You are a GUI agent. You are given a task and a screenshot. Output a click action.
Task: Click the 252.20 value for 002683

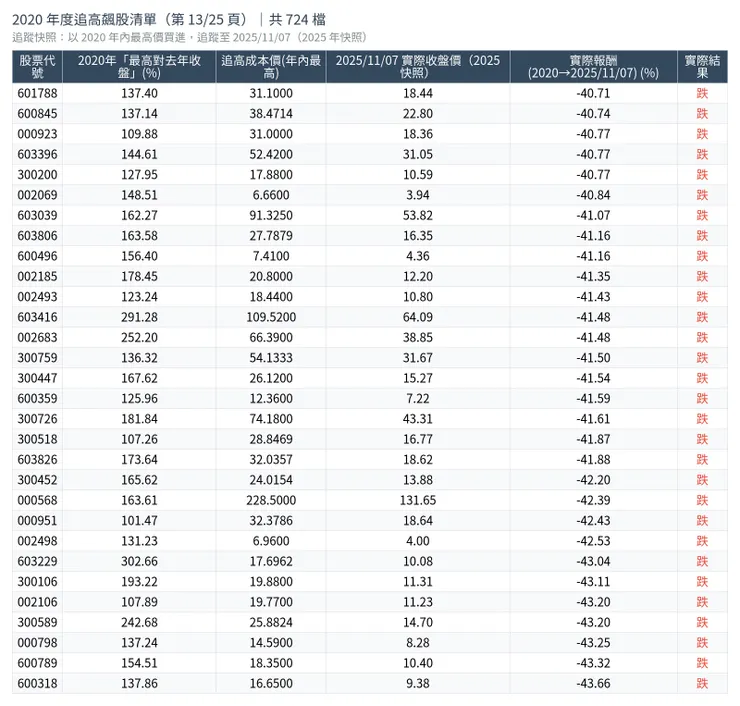click(x=139, y=337)
